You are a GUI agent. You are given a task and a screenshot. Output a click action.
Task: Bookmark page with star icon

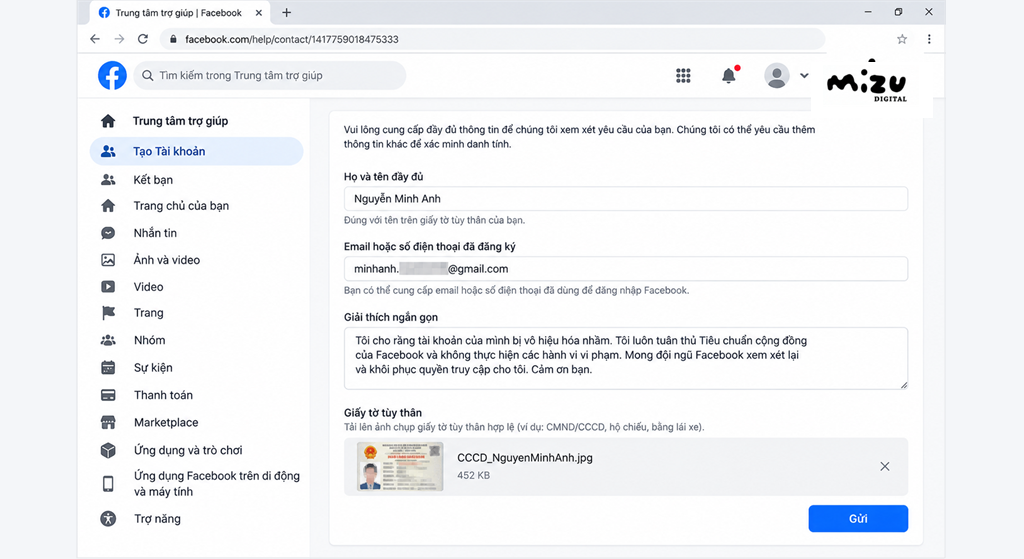tap(902, 39)
